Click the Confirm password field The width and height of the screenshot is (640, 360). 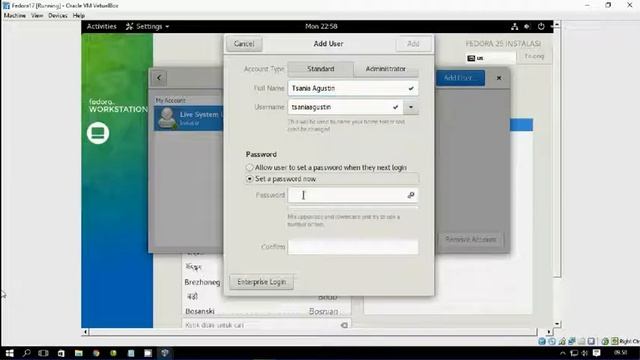click(x=353, y=247)
